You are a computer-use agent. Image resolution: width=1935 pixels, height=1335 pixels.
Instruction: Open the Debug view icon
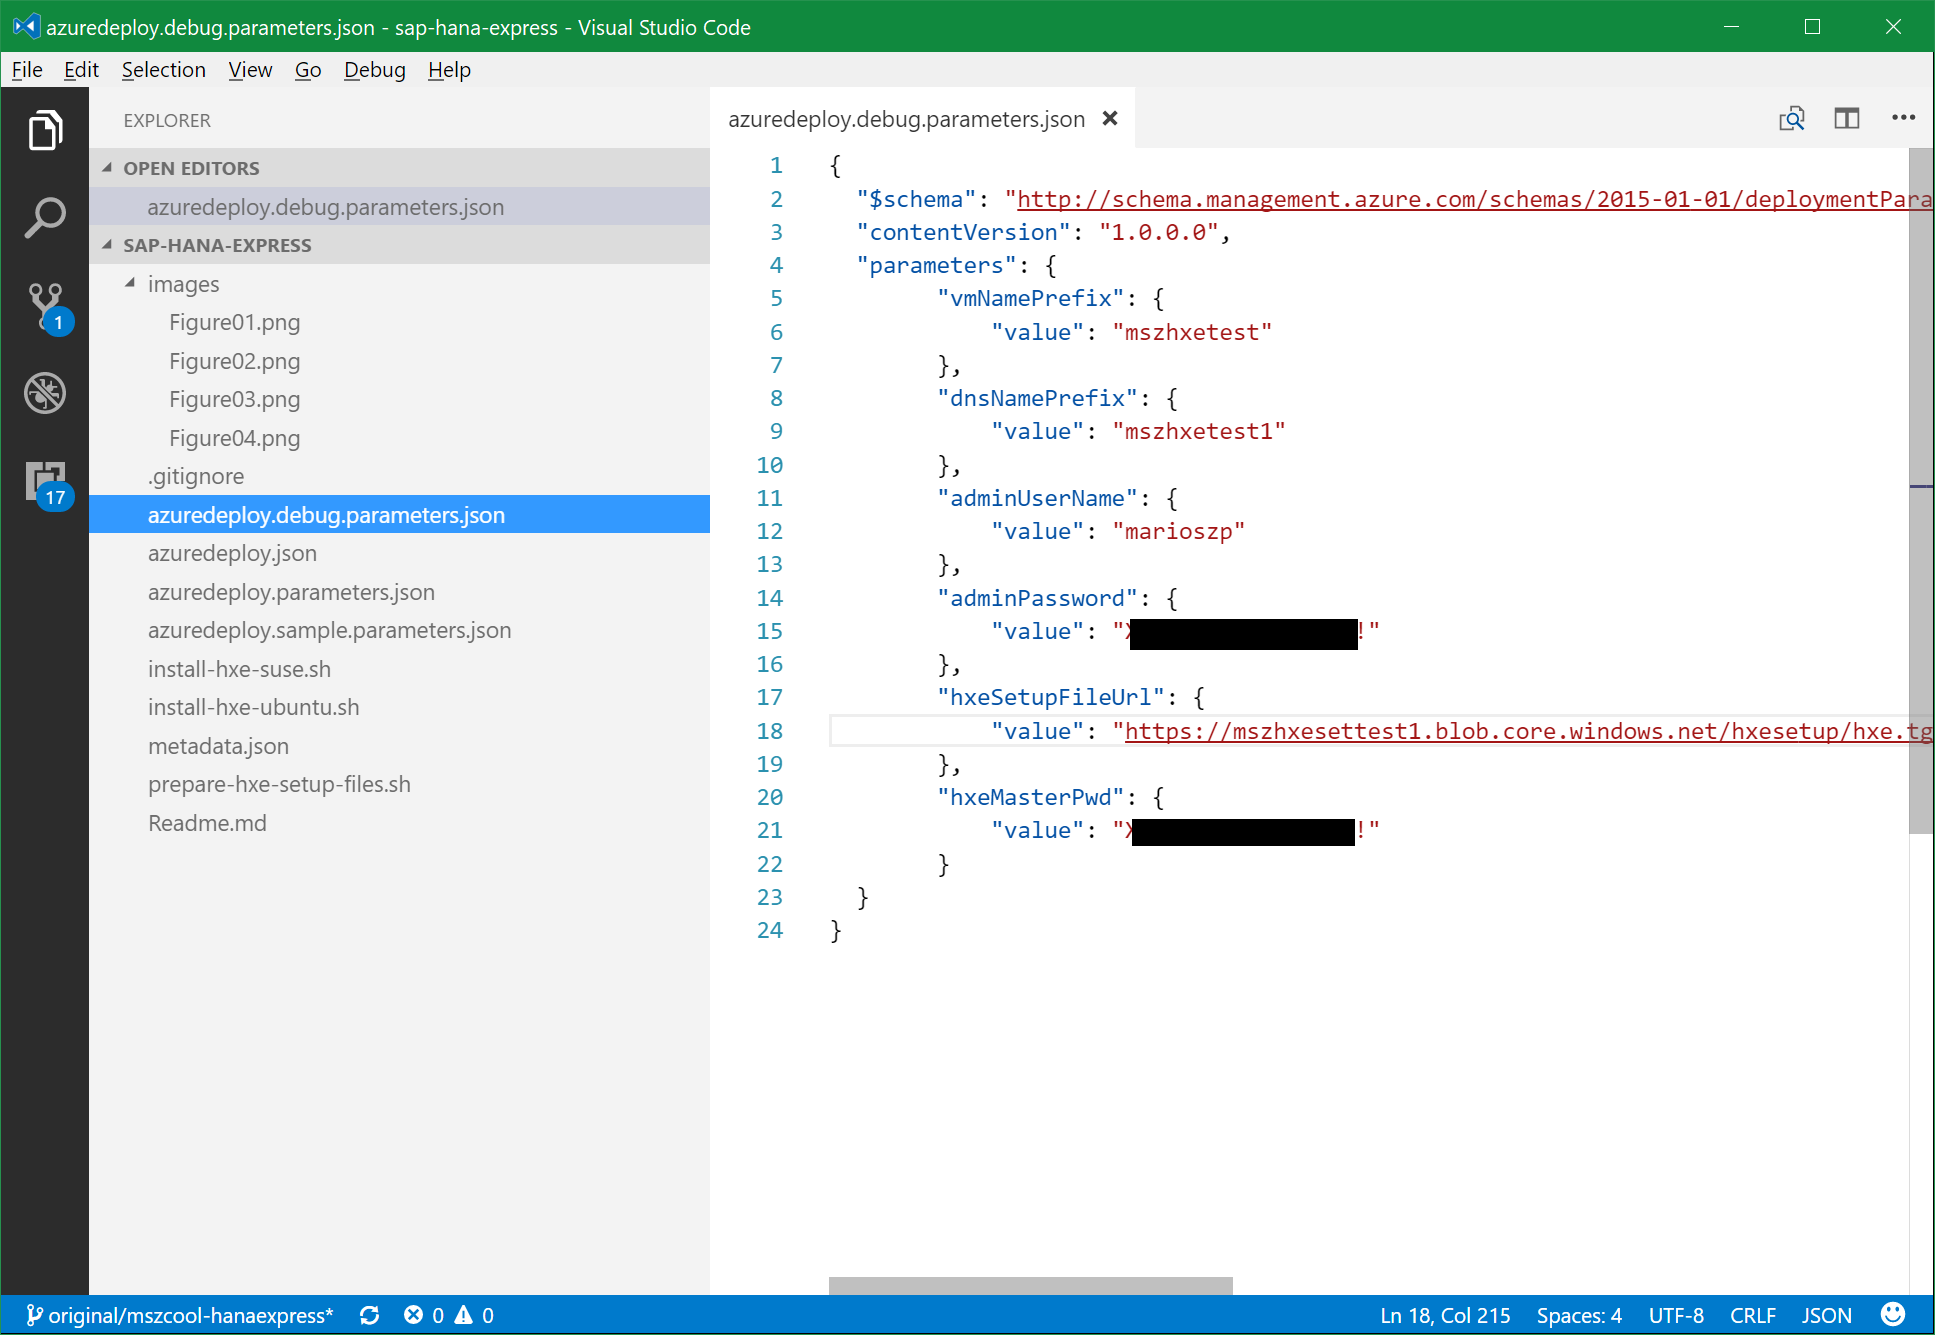pos(45,393)
